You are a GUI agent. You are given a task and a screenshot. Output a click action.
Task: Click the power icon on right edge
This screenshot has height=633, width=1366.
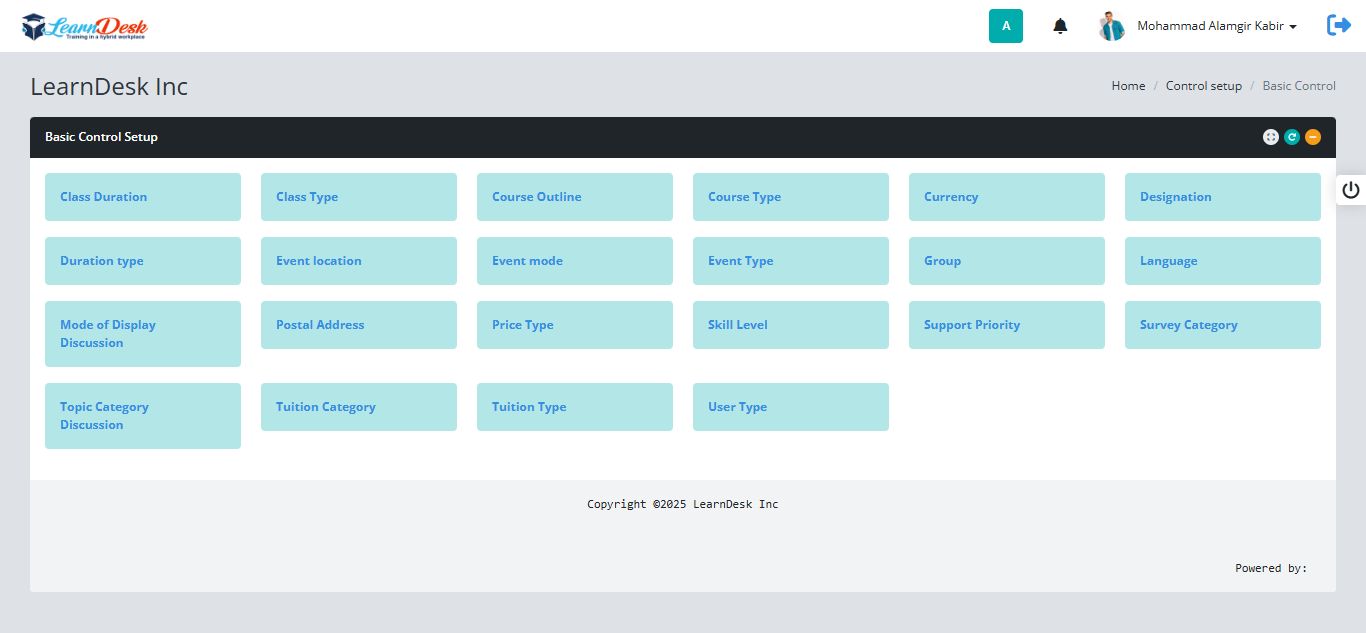pyautogui.click(x=1351, y=190)
